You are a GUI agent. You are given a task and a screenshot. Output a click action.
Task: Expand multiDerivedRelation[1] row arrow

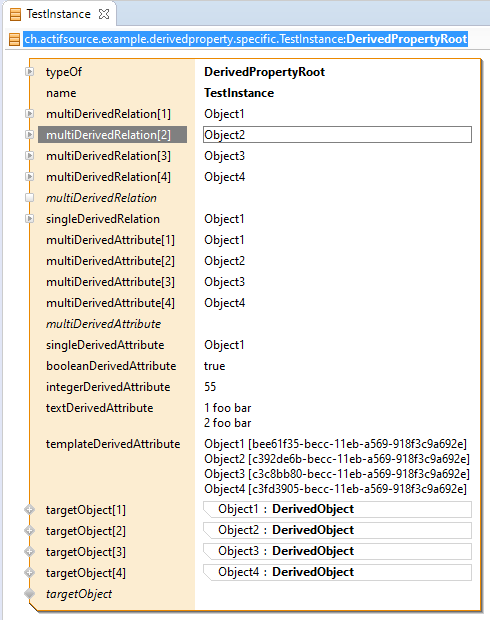[30, 114]
